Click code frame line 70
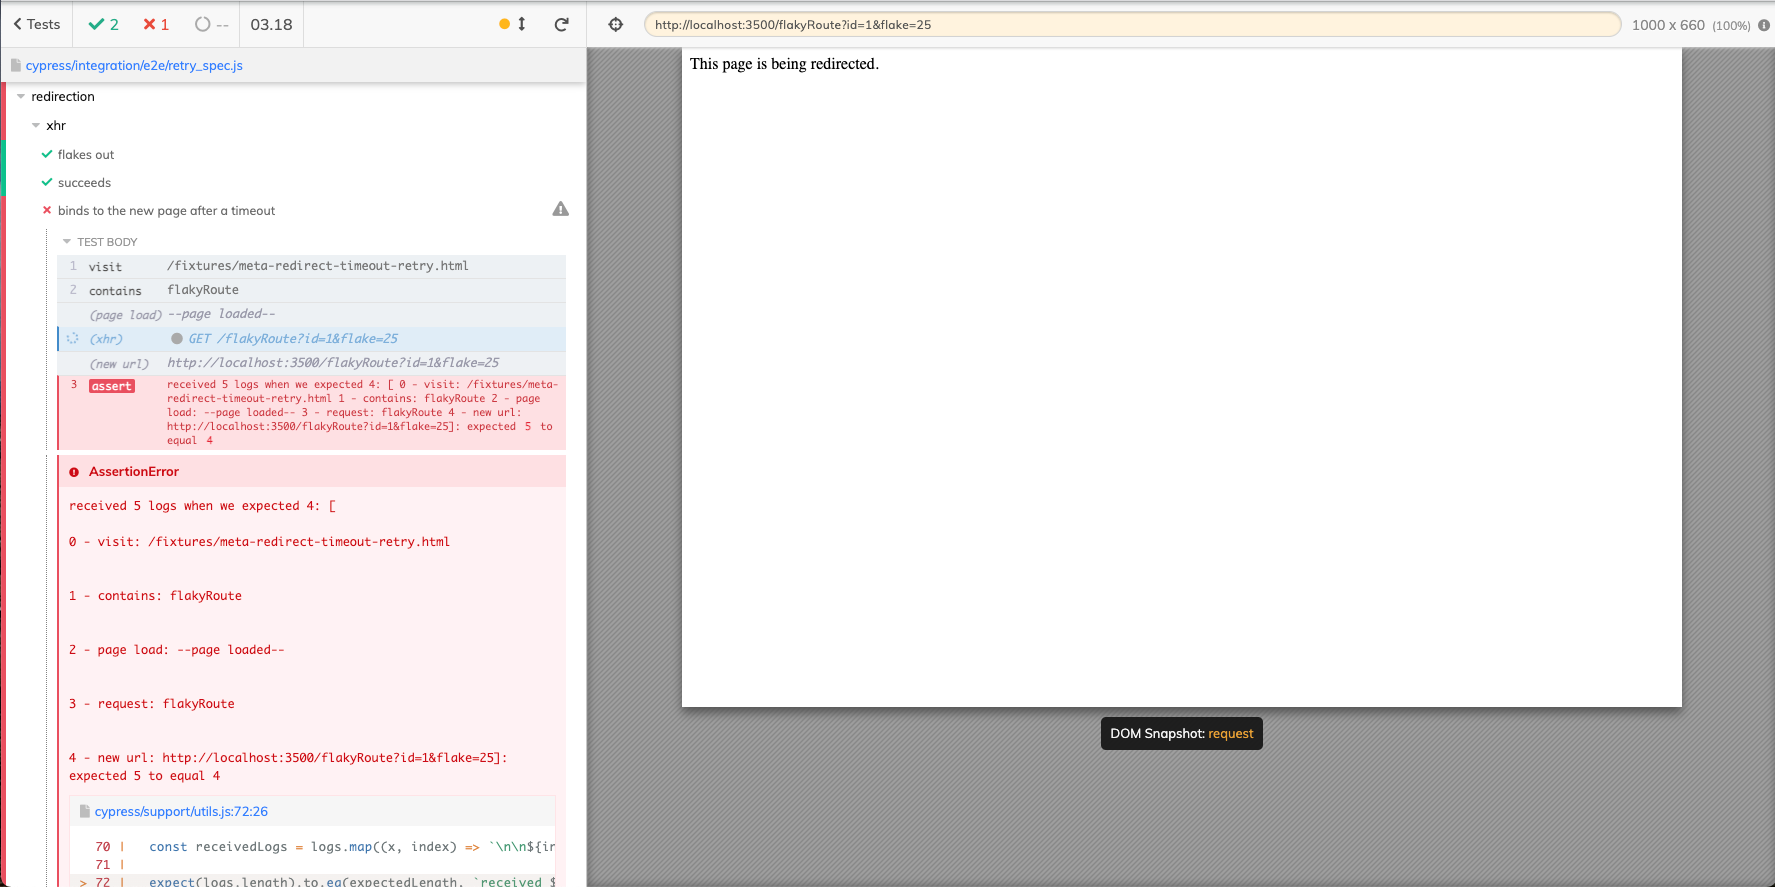The height and width of the screenshot is (887, 1775). [x=312, y=846]
